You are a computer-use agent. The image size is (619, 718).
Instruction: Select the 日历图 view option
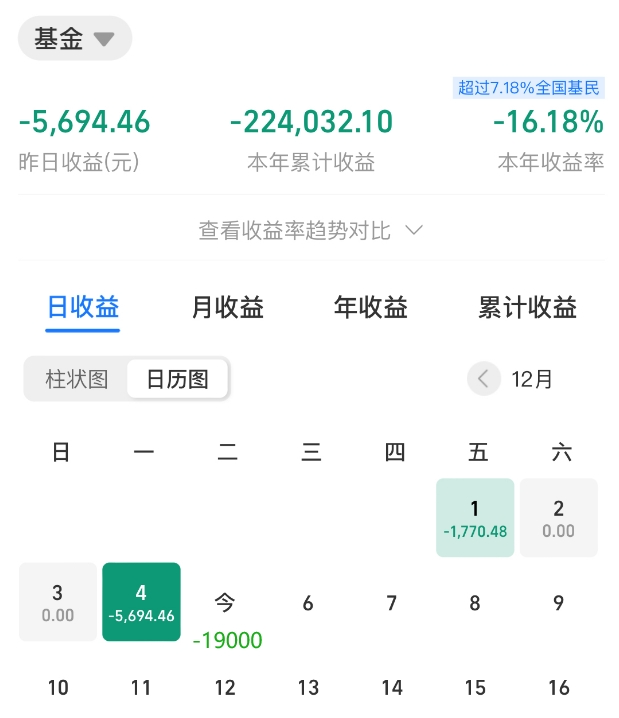[177, 379]
